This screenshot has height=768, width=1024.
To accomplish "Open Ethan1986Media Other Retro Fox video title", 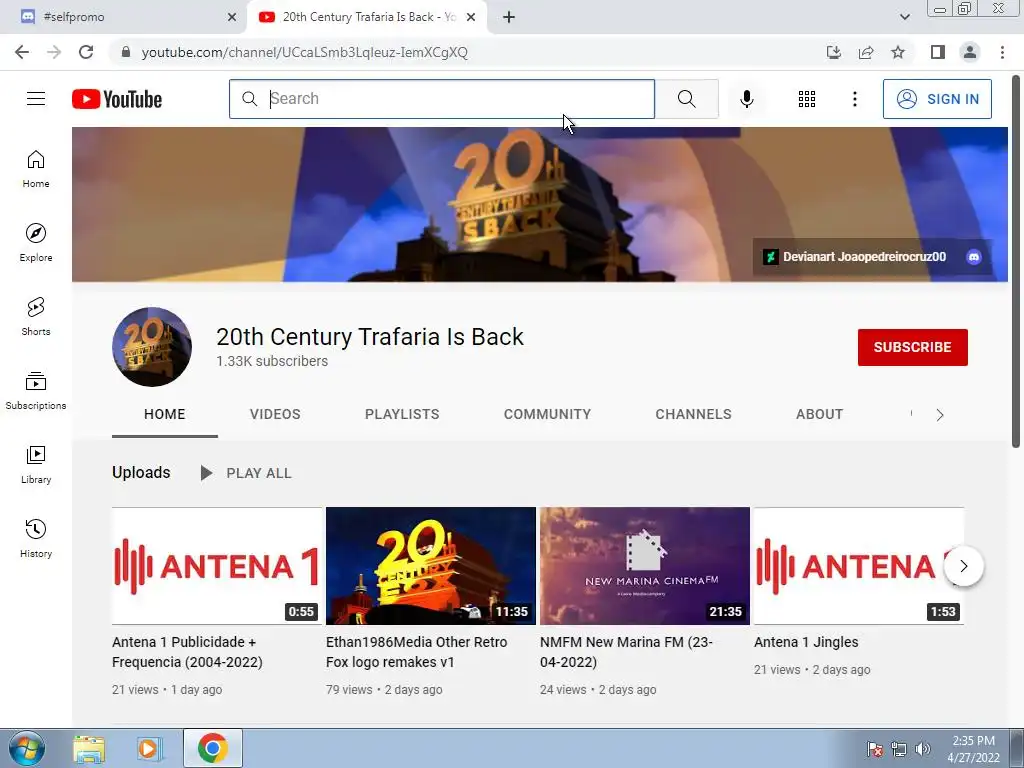I will click(417, 652).
